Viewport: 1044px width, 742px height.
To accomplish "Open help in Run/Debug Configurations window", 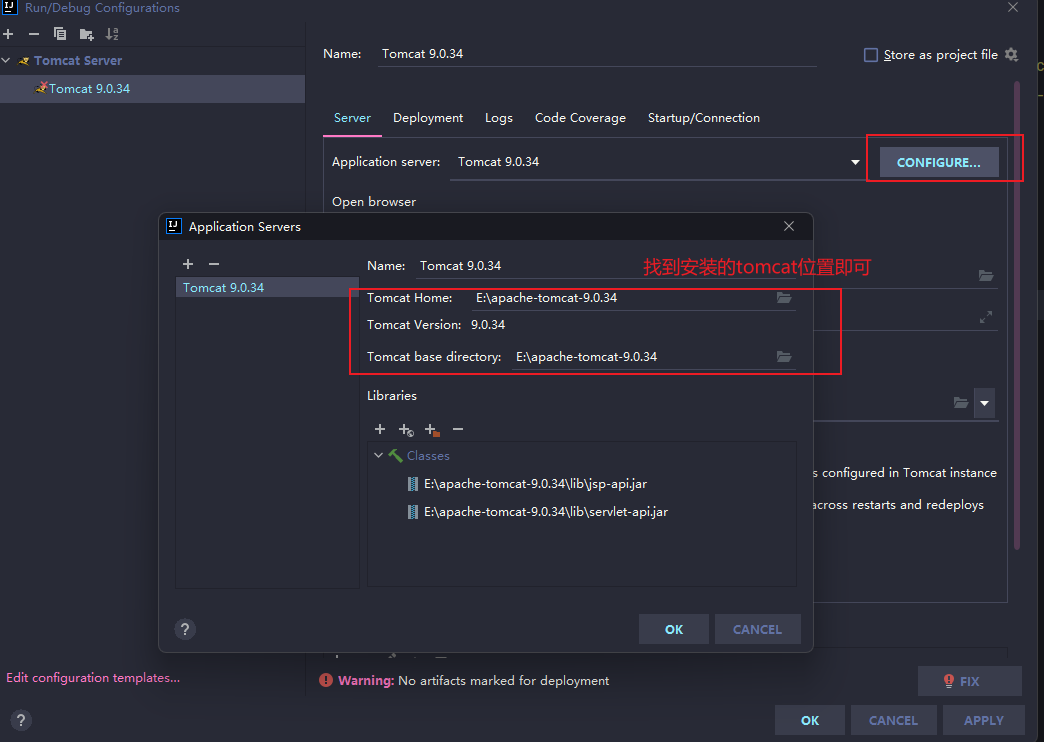I will tap(21, 720).
